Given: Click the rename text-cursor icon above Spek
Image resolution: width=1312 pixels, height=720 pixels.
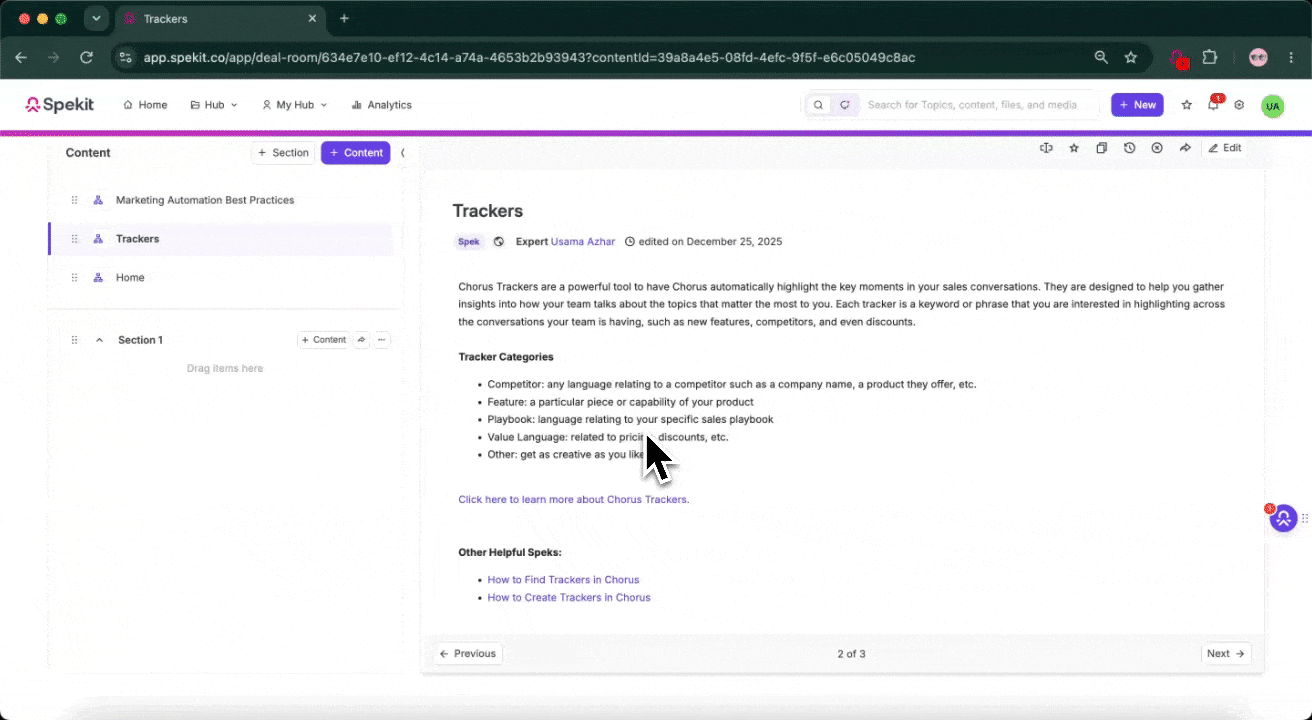Looking at the screenshot, I should pyautogui.click(x=1046, y=148).
